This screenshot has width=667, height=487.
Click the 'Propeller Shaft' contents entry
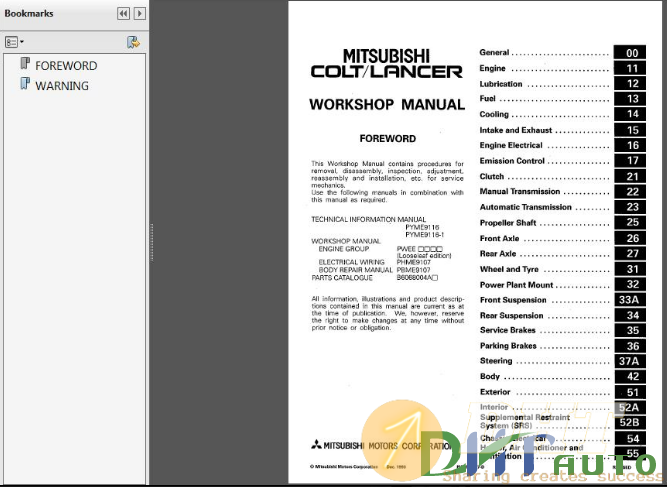click(x=508, y=223)
